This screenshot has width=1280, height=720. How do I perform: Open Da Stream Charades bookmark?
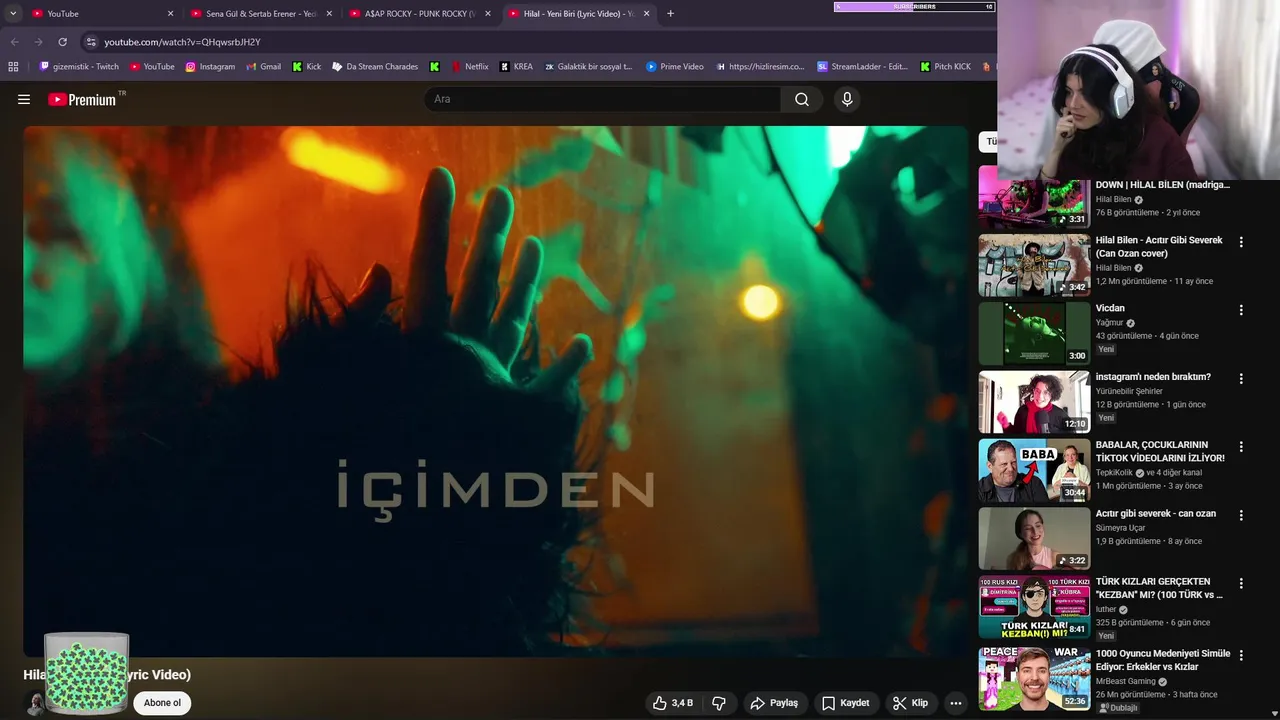click(x=375, y=67)
